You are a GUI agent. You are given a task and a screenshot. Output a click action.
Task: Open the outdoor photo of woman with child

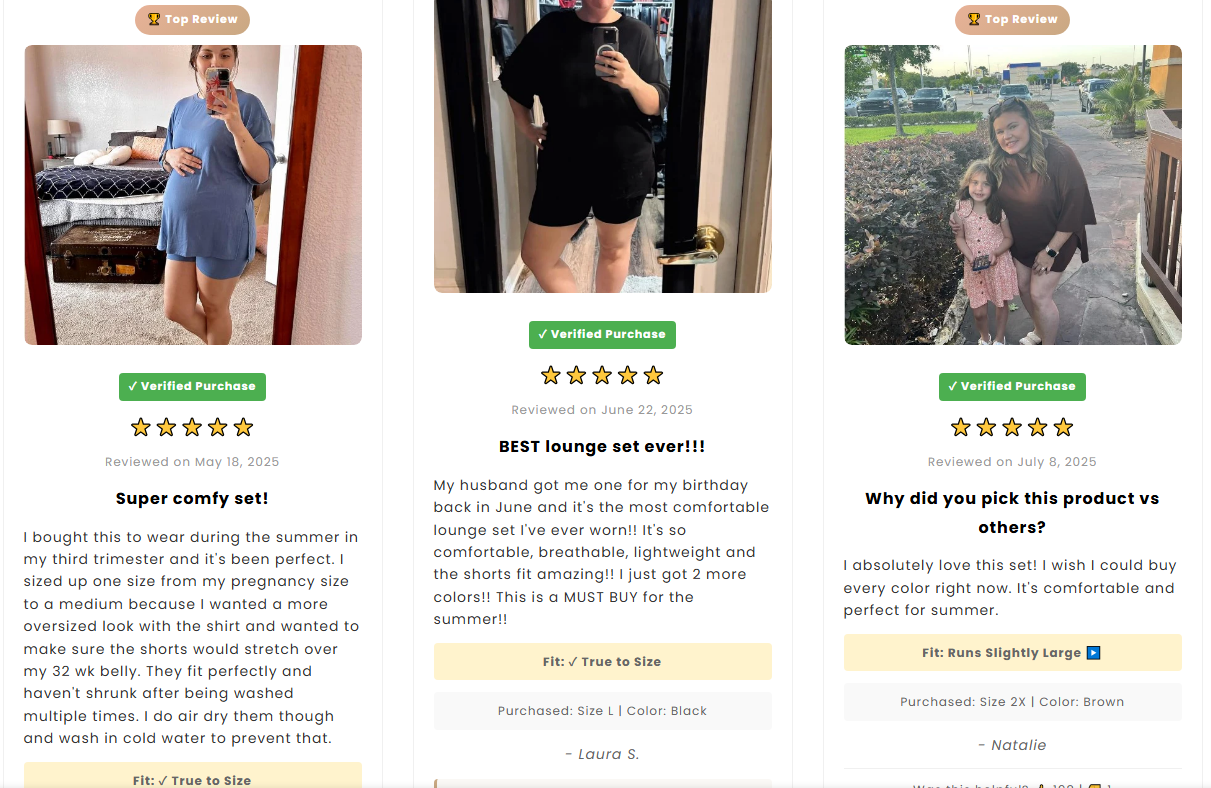(x=1012, y=195)
